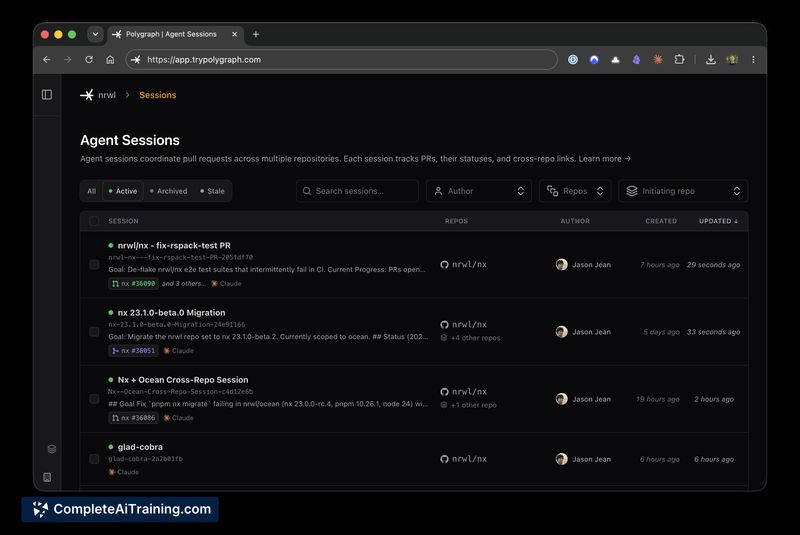Click the AUTHOR column header
The height and width of the screenshot is (535, 800).
575,221
